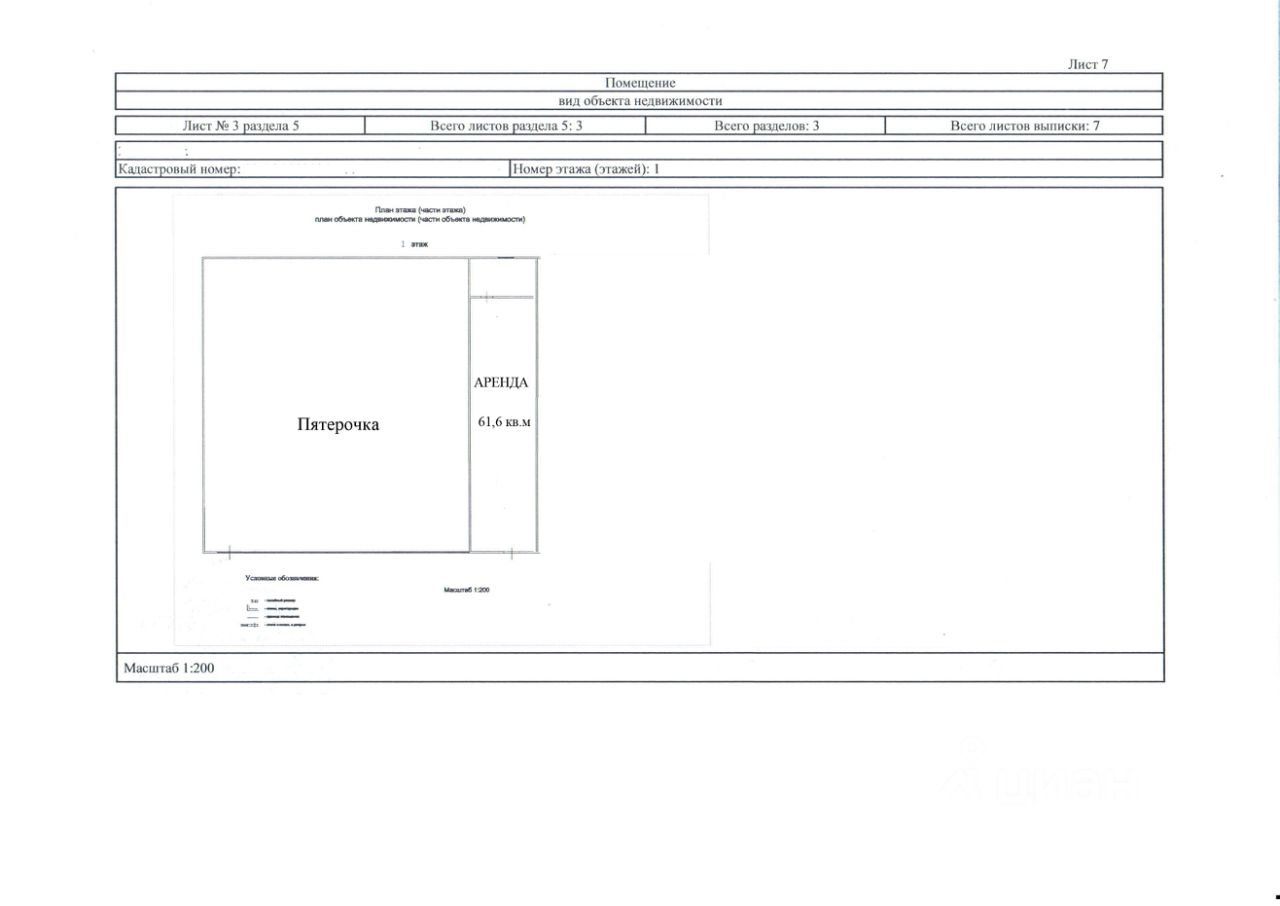The height and width of the screenshot is (906, 1280).
Task: Select the "61,6 кв.м" area value
Action: (504, 422)
